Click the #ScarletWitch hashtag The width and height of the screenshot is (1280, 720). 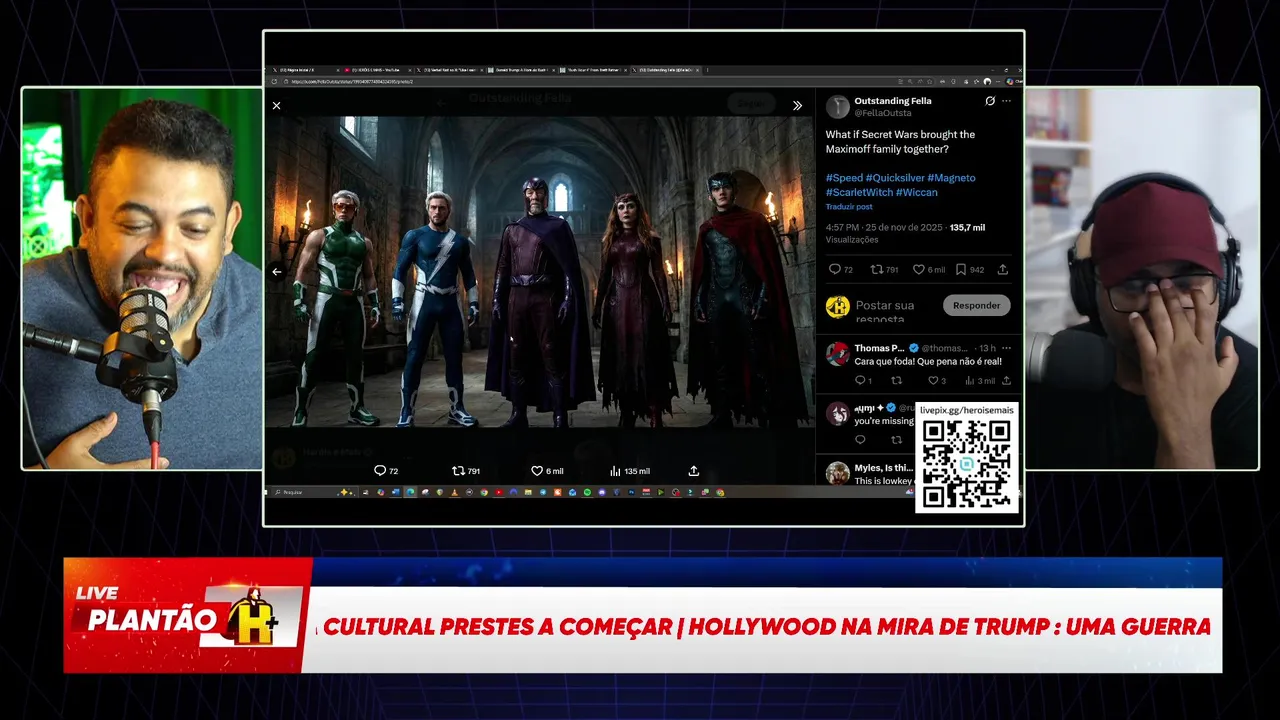tap(859, 192)
